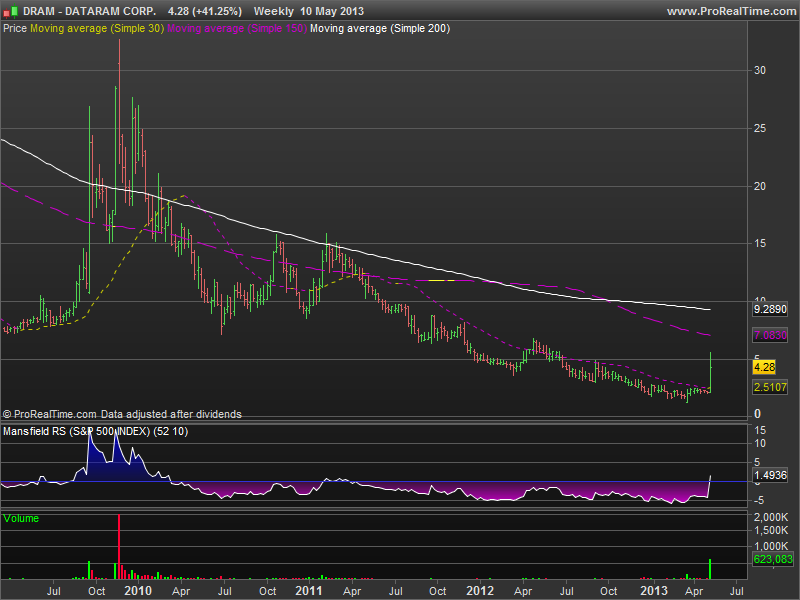Click the 1.4936 Mansfield RS value tag
Screen dimensions: 800x600
click(770, 475)
